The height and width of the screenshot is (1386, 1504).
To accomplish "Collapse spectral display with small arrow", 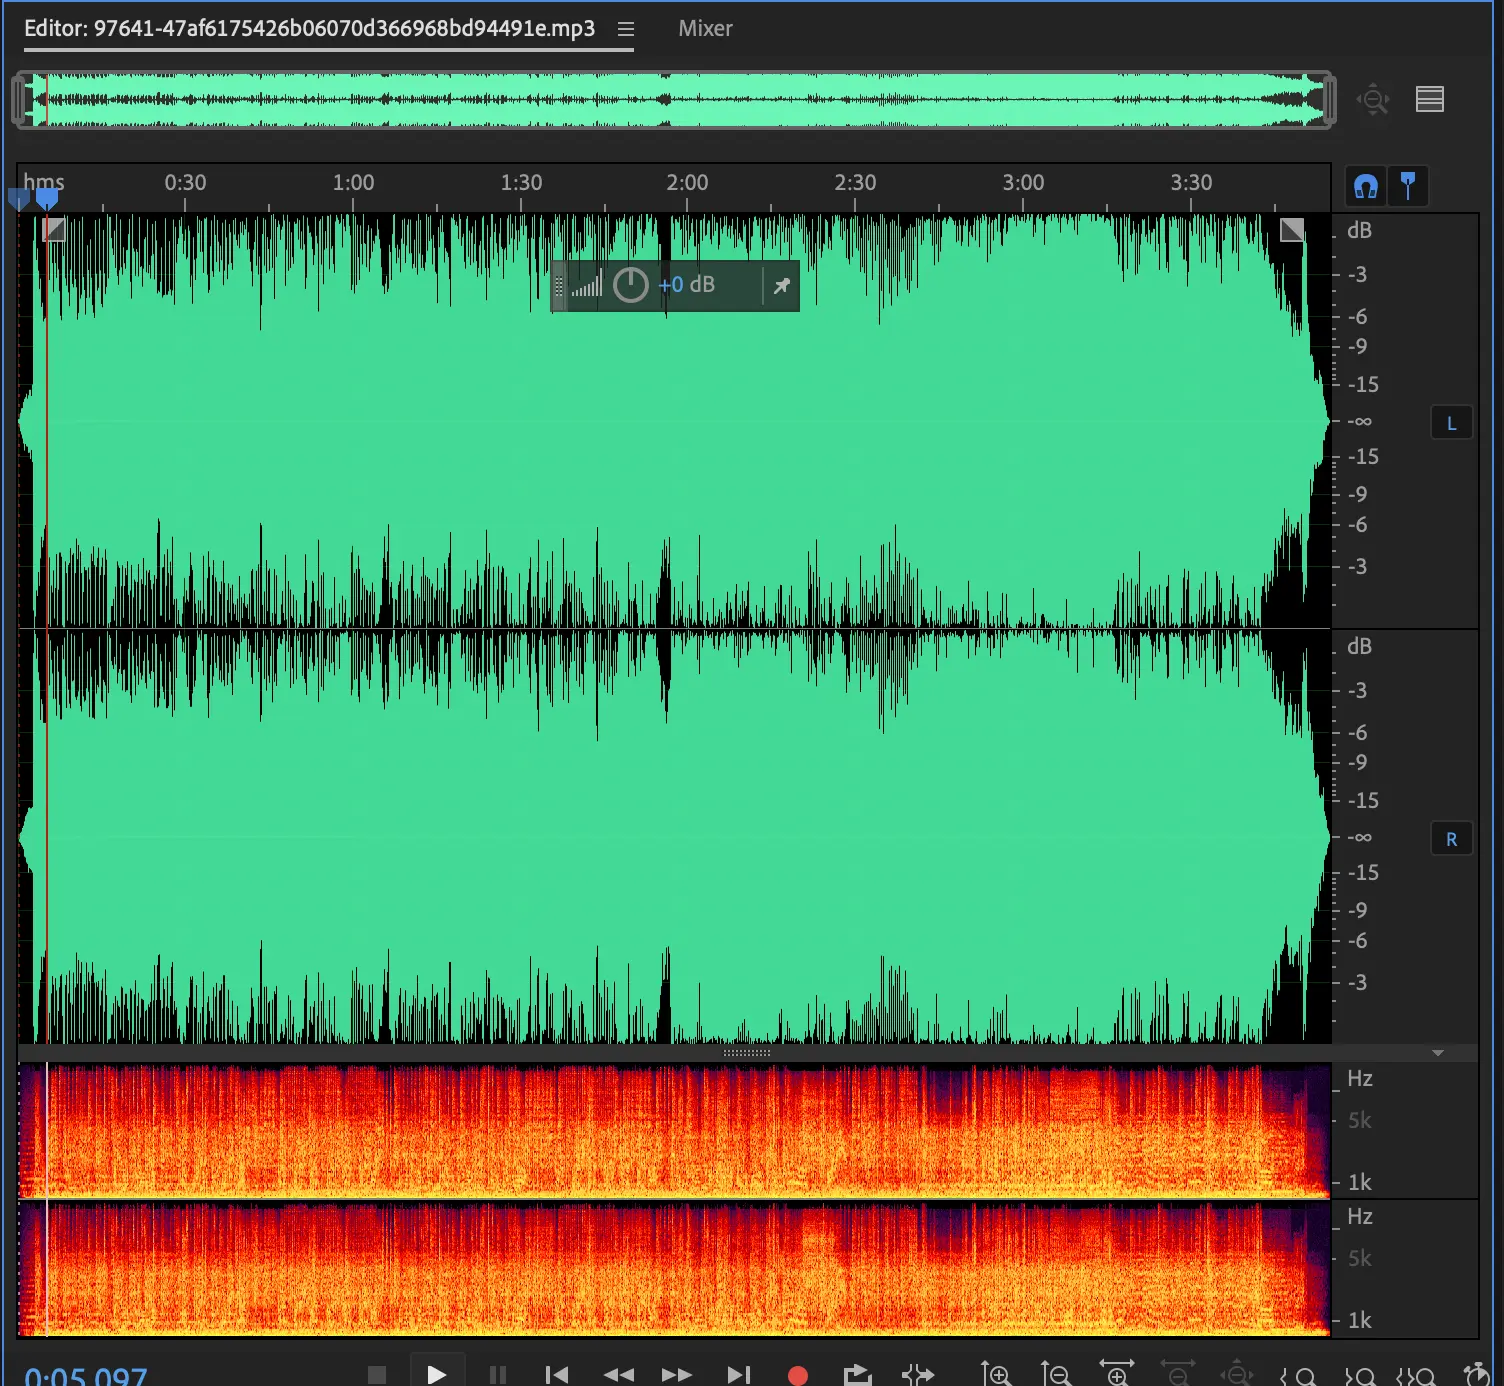I will (1438, 1053).
